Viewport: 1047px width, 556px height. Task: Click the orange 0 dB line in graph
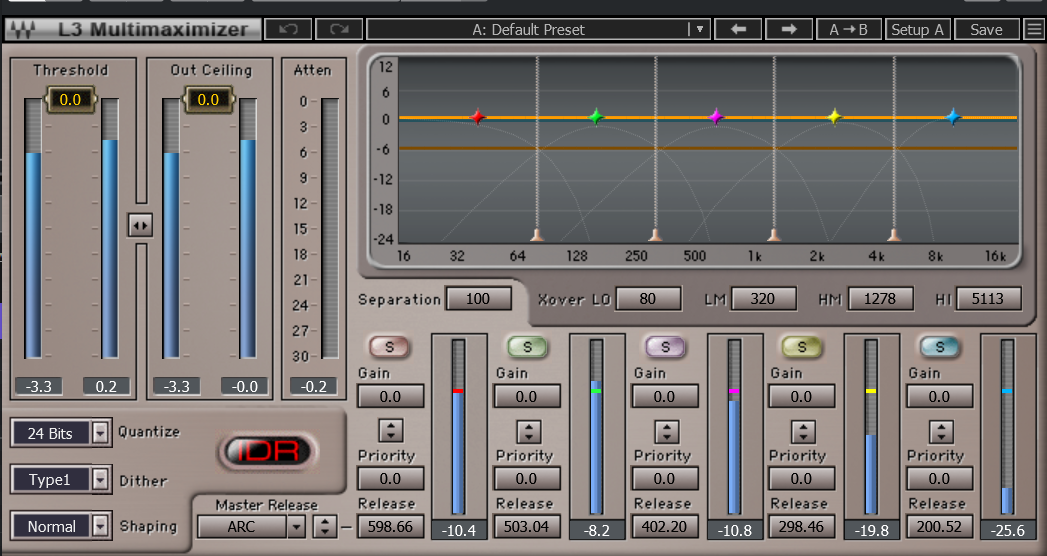coord(708,117)
